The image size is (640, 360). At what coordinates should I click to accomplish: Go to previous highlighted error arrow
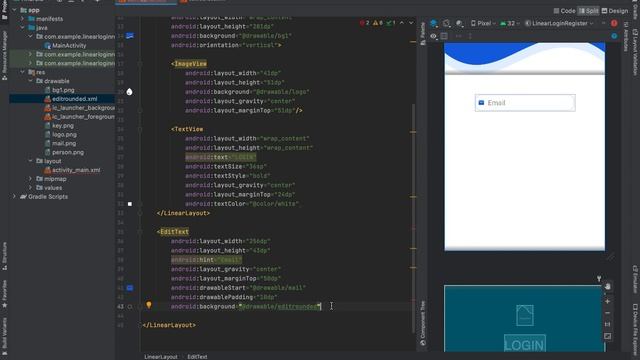(402, 23)
